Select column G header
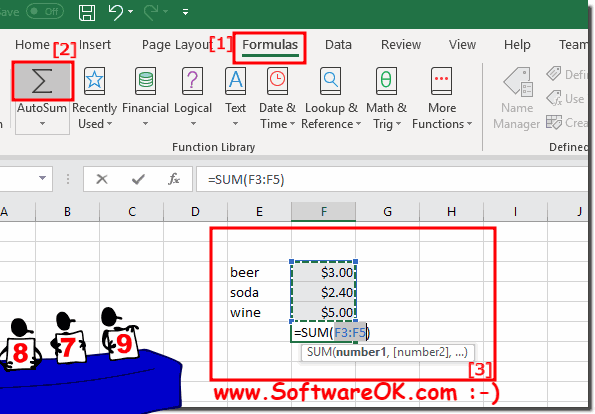Screen dimensions: 595x414 pyautogui.click(x=387, y=211)
